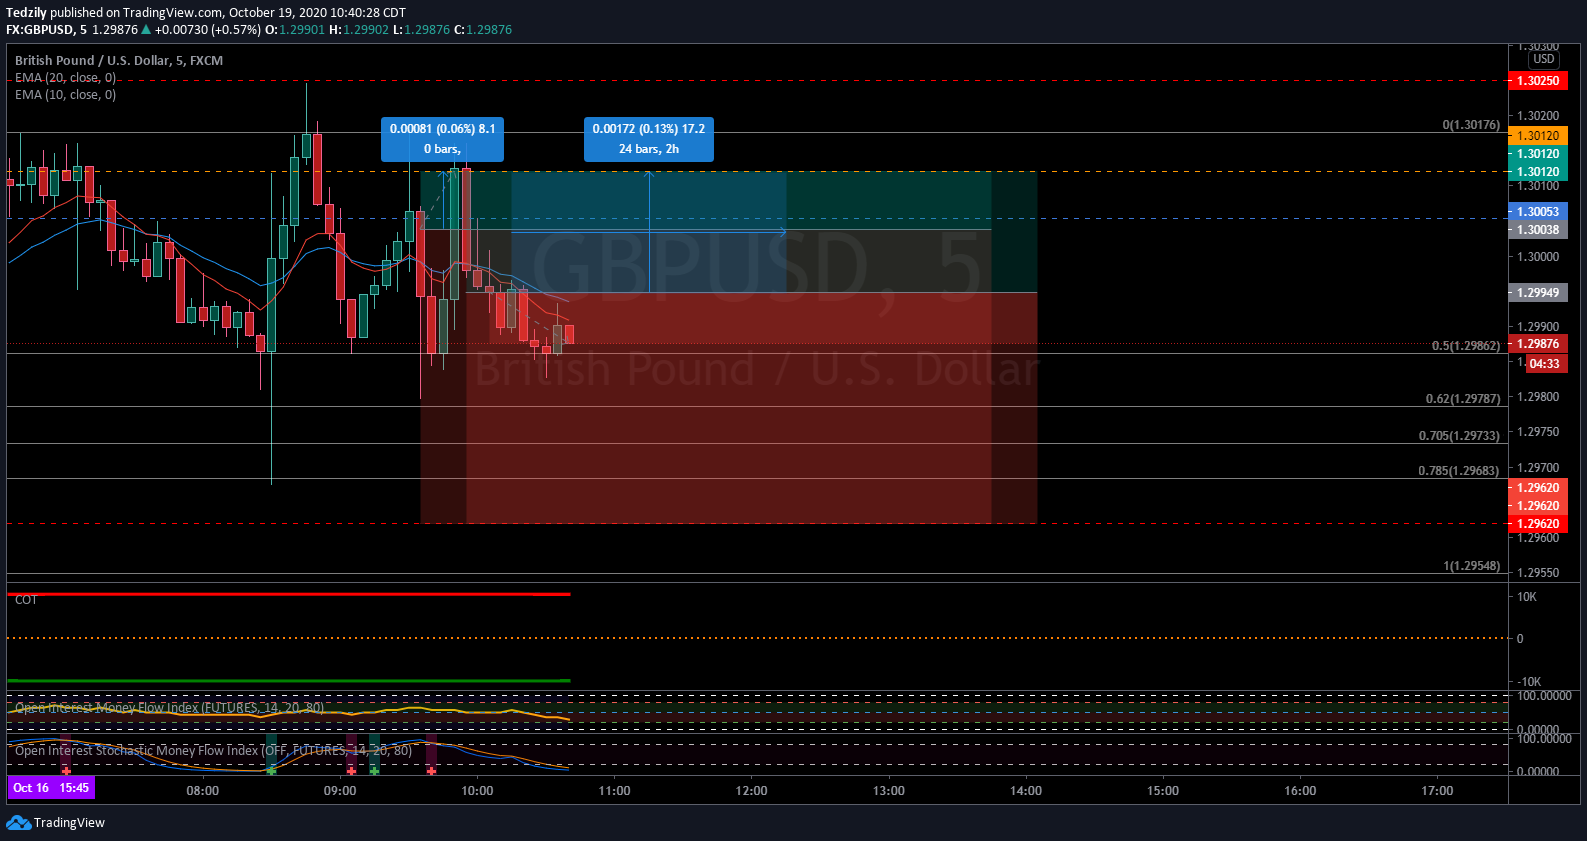
Task: Click the 14:00 time axis label
Action: (x=1026, y=791)
